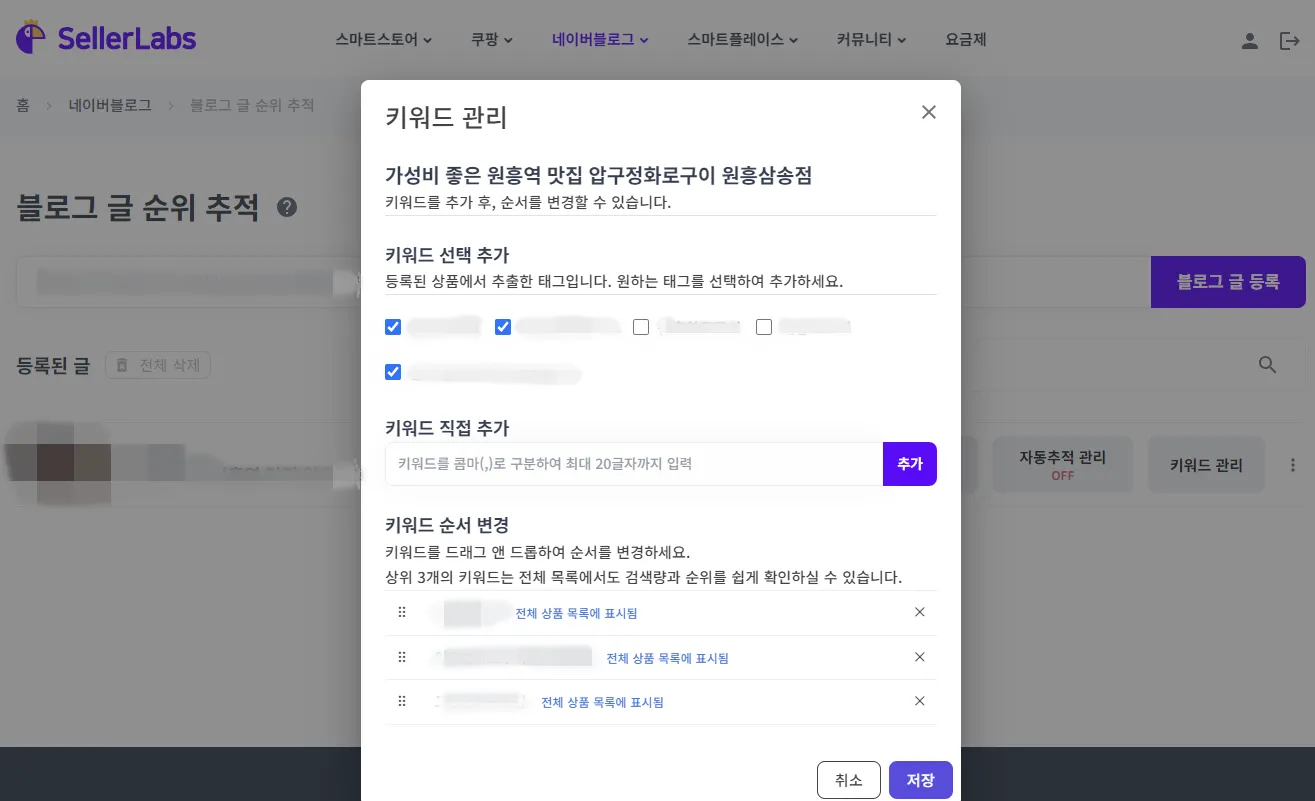Expand the 스마트플레이스 dropdown menu
Image resolution: width=1315 pixels, height=801 pixels.
(743, 41)
